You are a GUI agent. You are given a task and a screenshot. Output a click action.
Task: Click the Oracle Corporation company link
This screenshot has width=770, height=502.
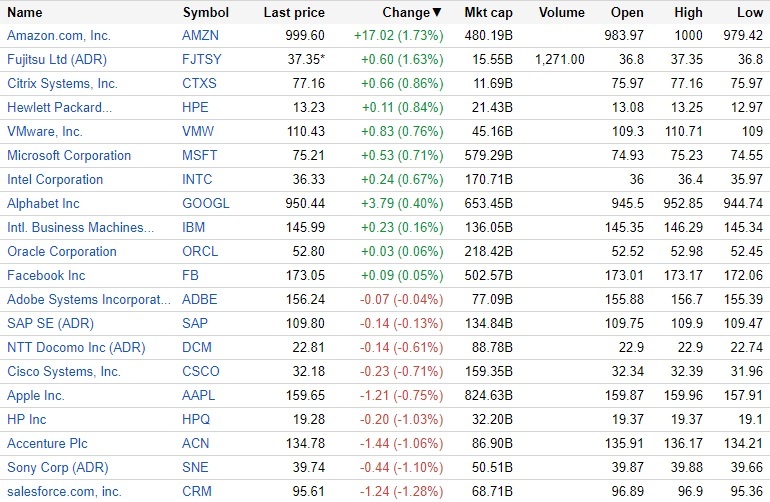pos(62,251)
